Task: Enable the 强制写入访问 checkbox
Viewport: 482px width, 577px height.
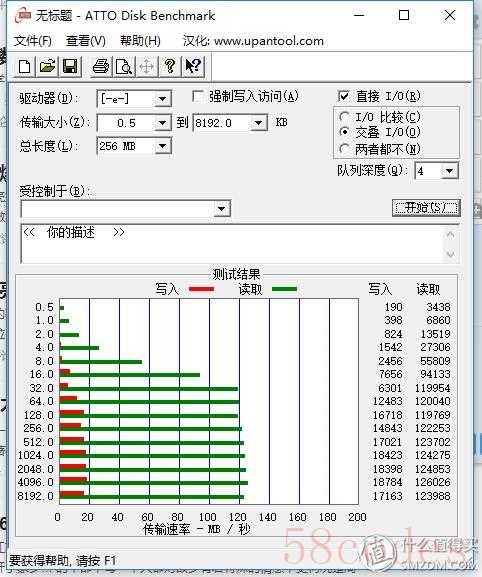Action: pos(198,97)
